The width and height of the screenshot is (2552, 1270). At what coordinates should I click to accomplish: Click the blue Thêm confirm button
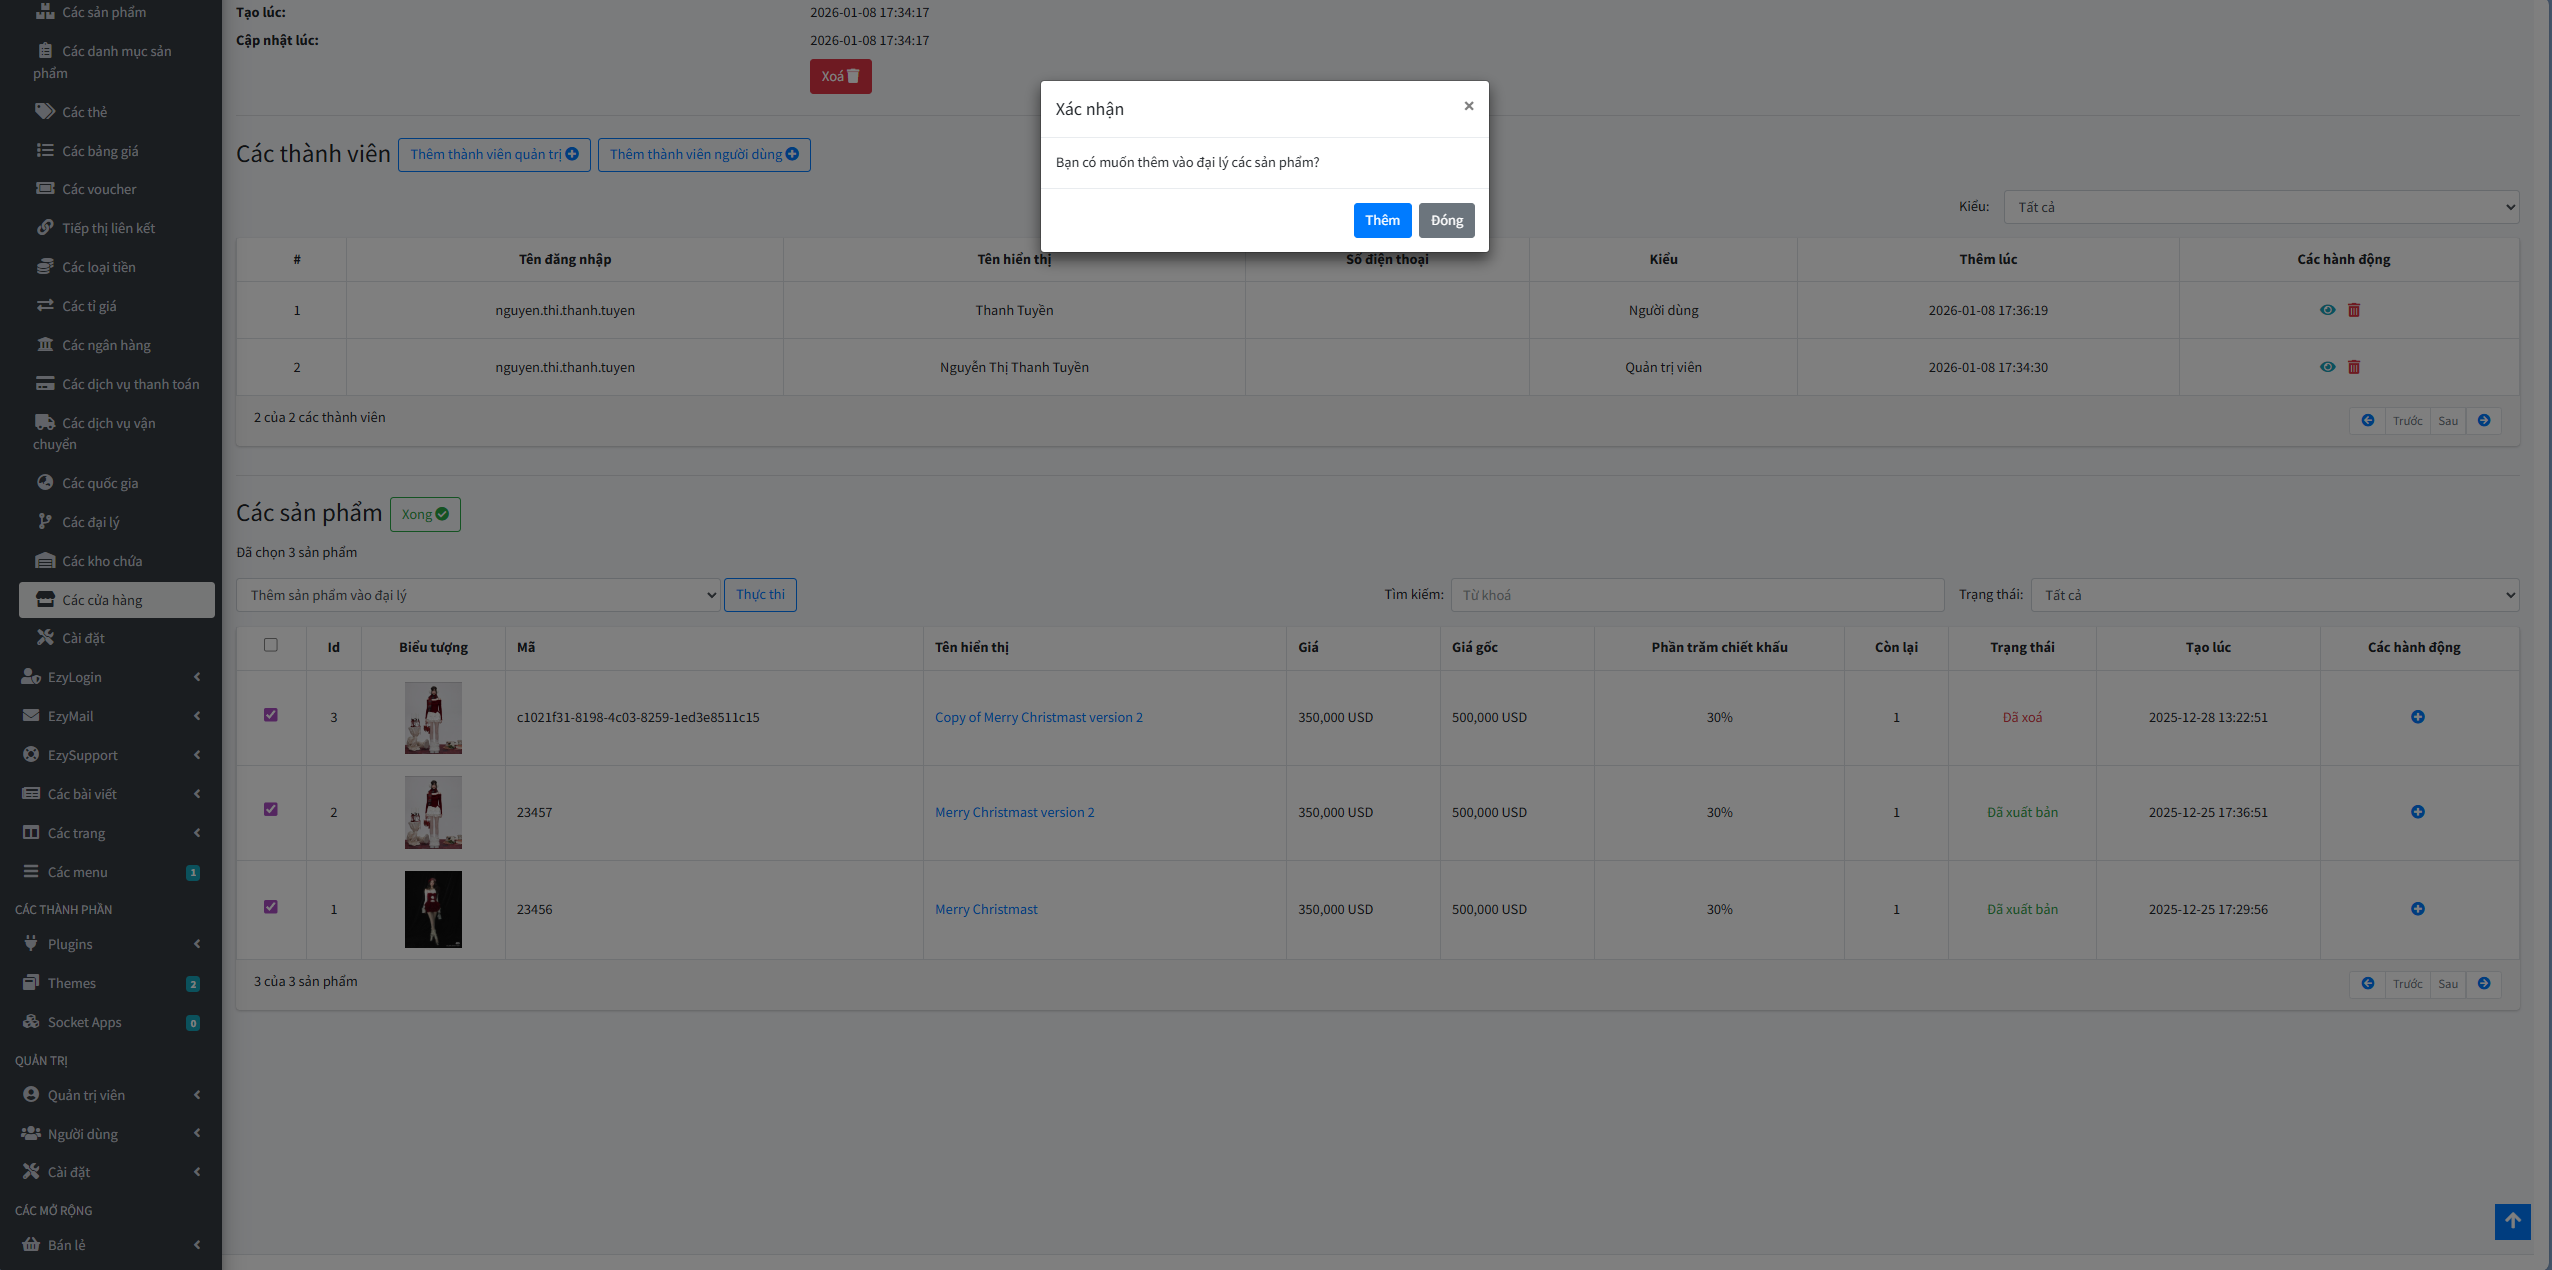pos(1382,220)
